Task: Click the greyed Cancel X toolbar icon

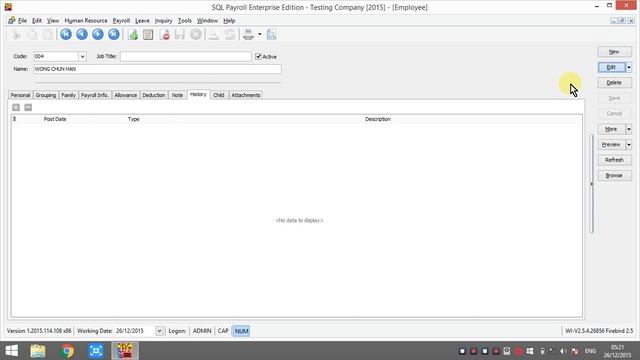Action: tap(196, 35)
